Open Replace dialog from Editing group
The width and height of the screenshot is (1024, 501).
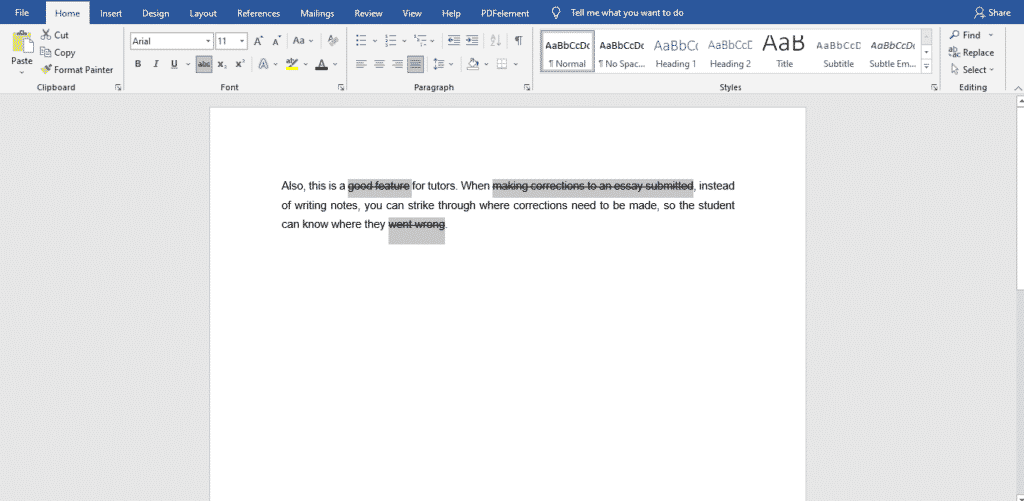(971, 52)
